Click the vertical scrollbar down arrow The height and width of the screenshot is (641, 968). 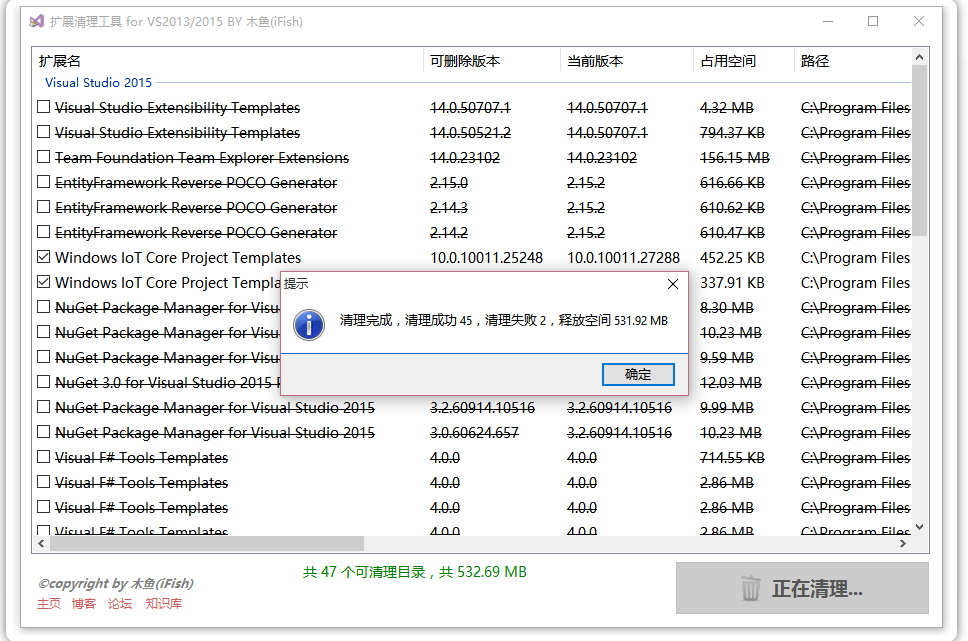pyautogui.click(x=919, y=527)
